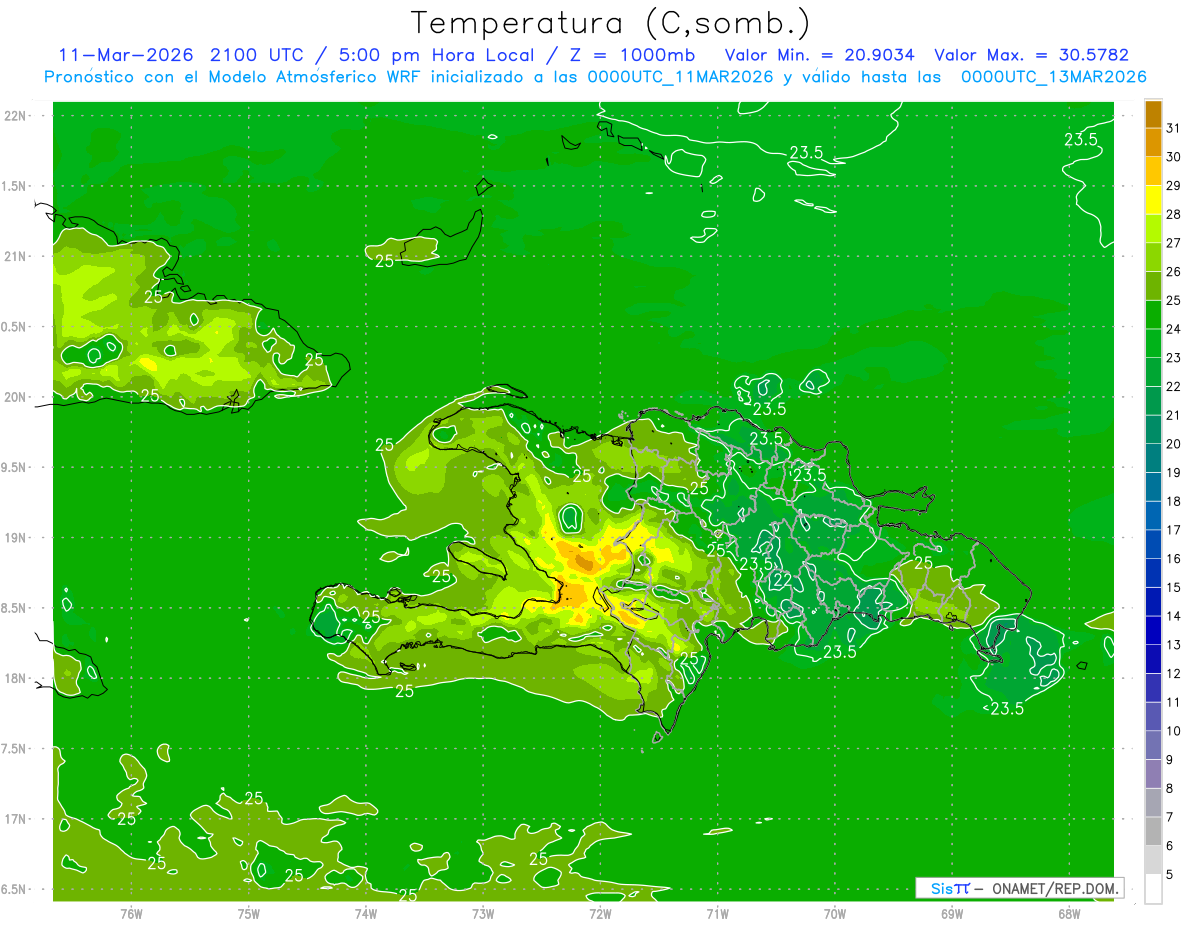
Task: Click the "21N" latitude label
Action: pos(15,256)
